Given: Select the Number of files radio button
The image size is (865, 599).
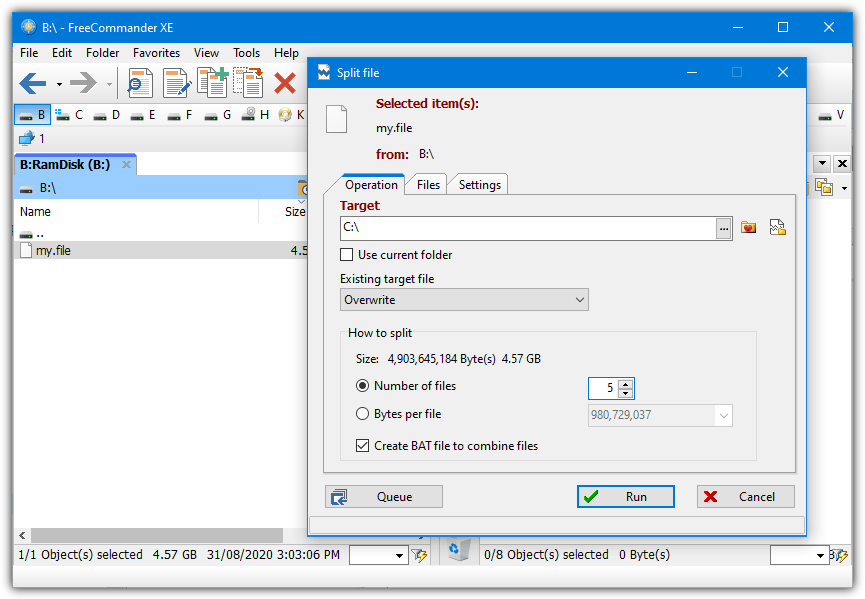Looking at the screenshot, I should click(x=362, y=386).
